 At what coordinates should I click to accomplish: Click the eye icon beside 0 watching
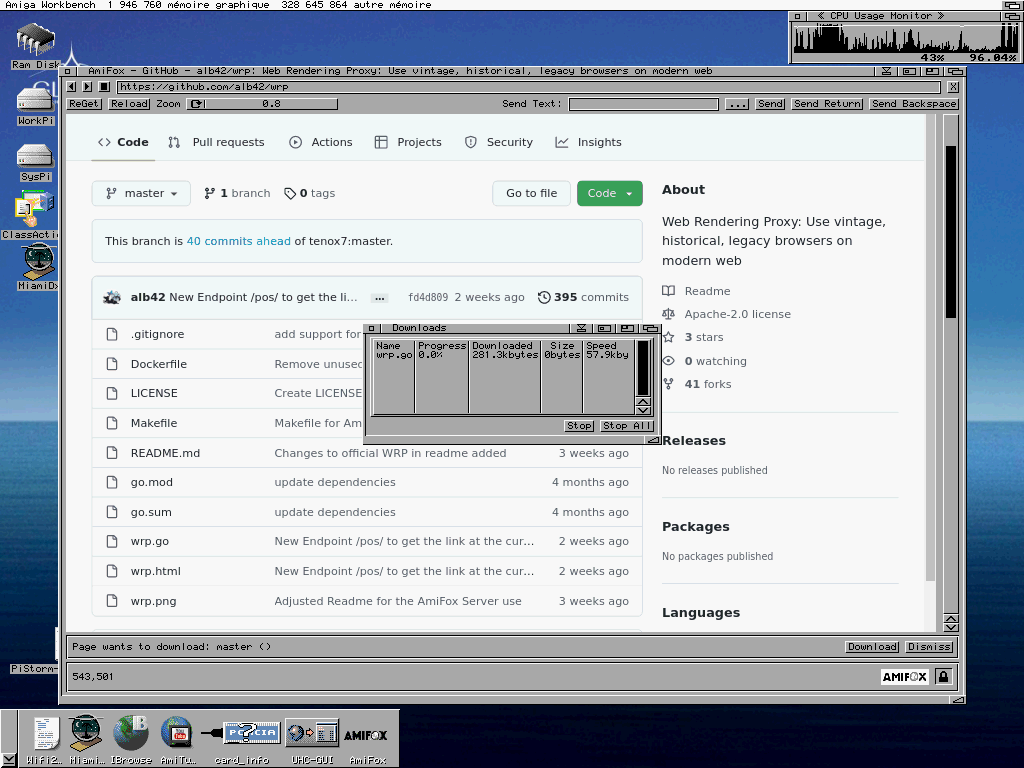[x=669, y=360]
